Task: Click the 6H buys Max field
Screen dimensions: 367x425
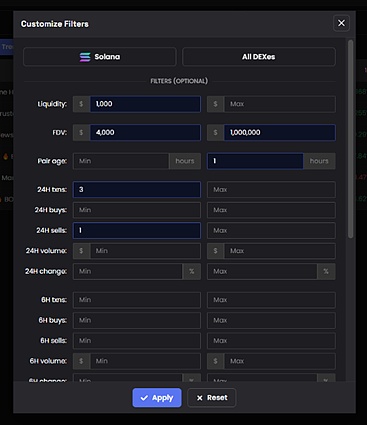Action: coord(271,320)
